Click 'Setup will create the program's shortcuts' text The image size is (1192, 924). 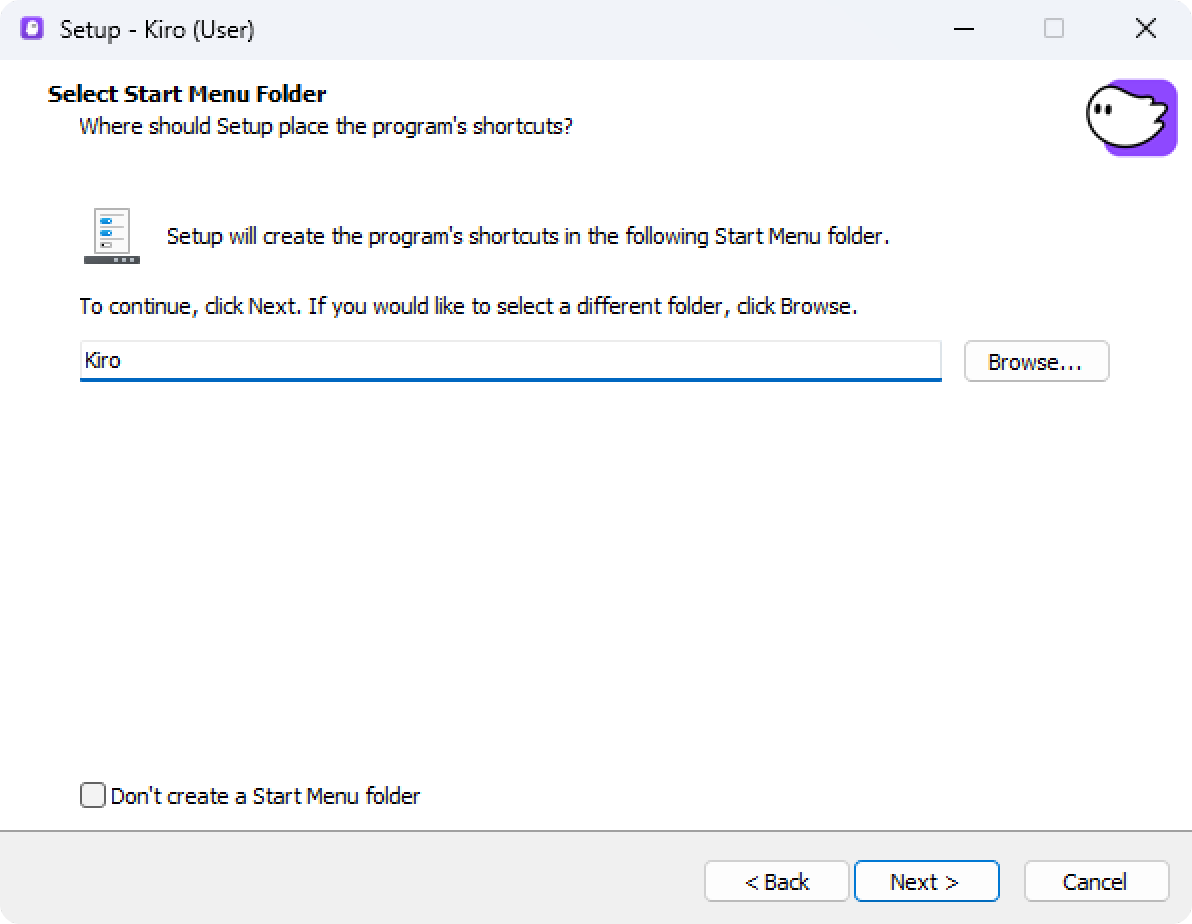point(528,237)
